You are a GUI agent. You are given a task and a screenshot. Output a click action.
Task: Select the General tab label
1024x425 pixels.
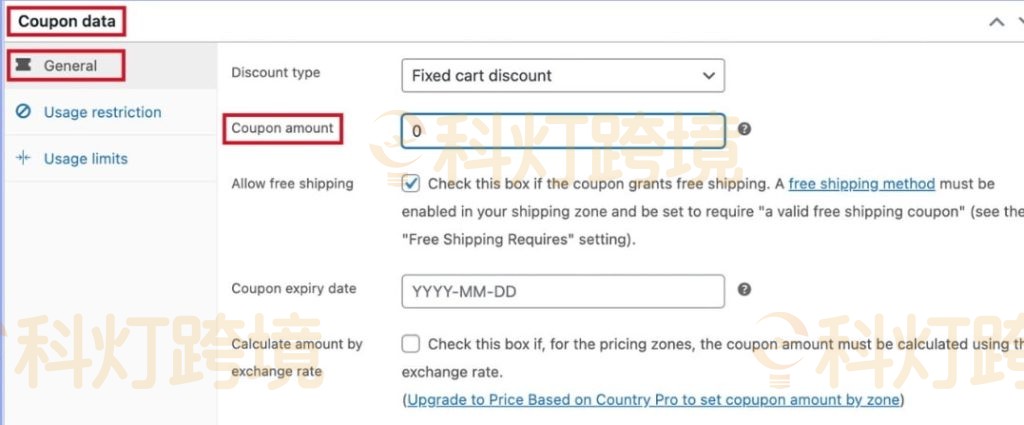point(70,66)
